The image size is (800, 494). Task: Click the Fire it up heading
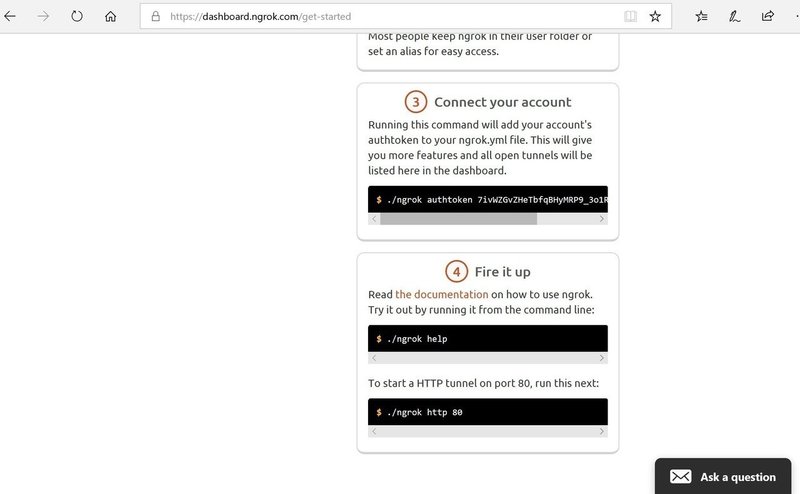point(503,272)
